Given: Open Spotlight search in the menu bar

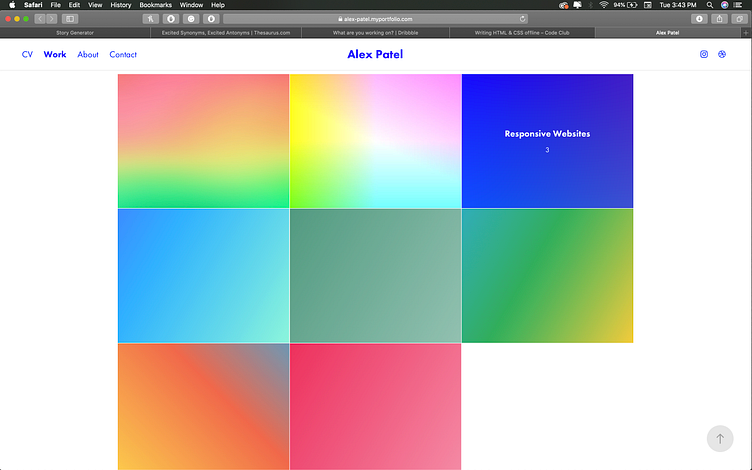Looking at the screenshot, I should [x=709, y=5].
